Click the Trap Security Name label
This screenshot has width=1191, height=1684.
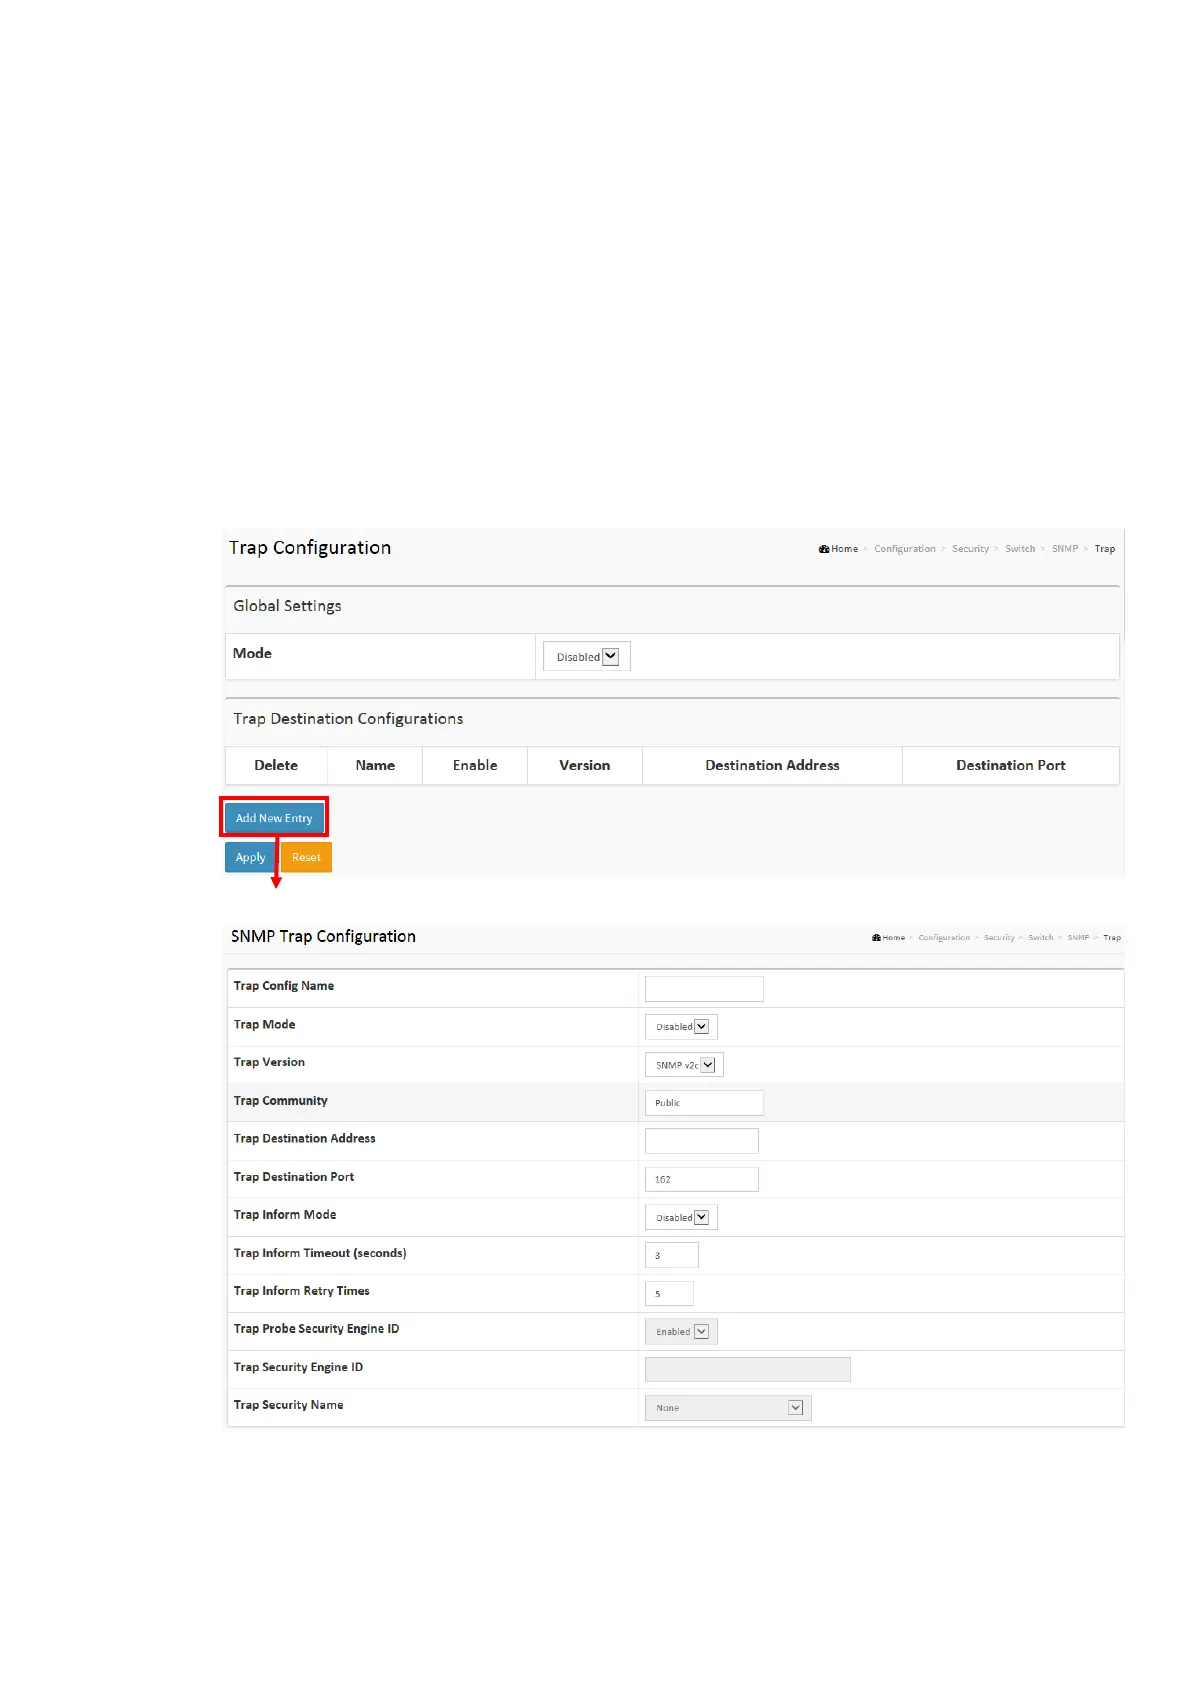[x=289, y=1405]
